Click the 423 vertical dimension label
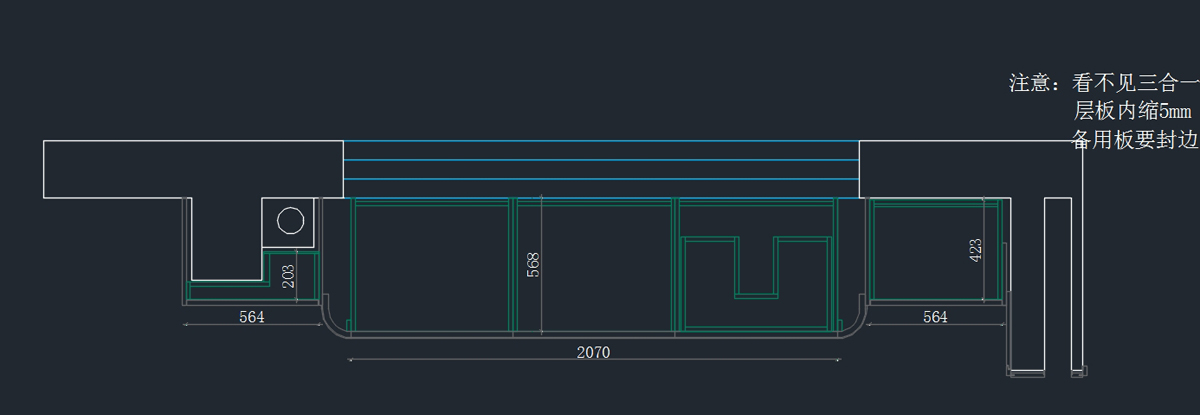The width and height of the screenshot is (1200, 415). pyautogui.click(x=977, y=249)
